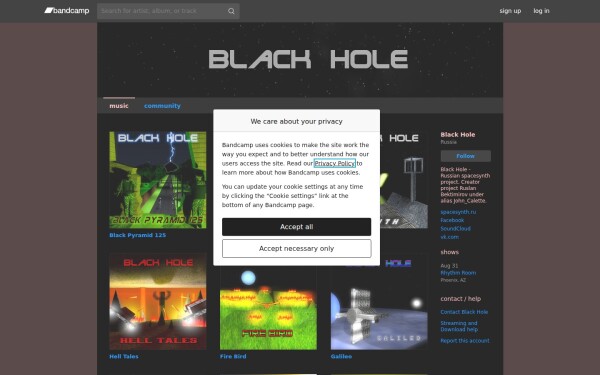Click the Aug 31 show date
Viewport: 600px width, 375px height.
(x=449, y=266)
